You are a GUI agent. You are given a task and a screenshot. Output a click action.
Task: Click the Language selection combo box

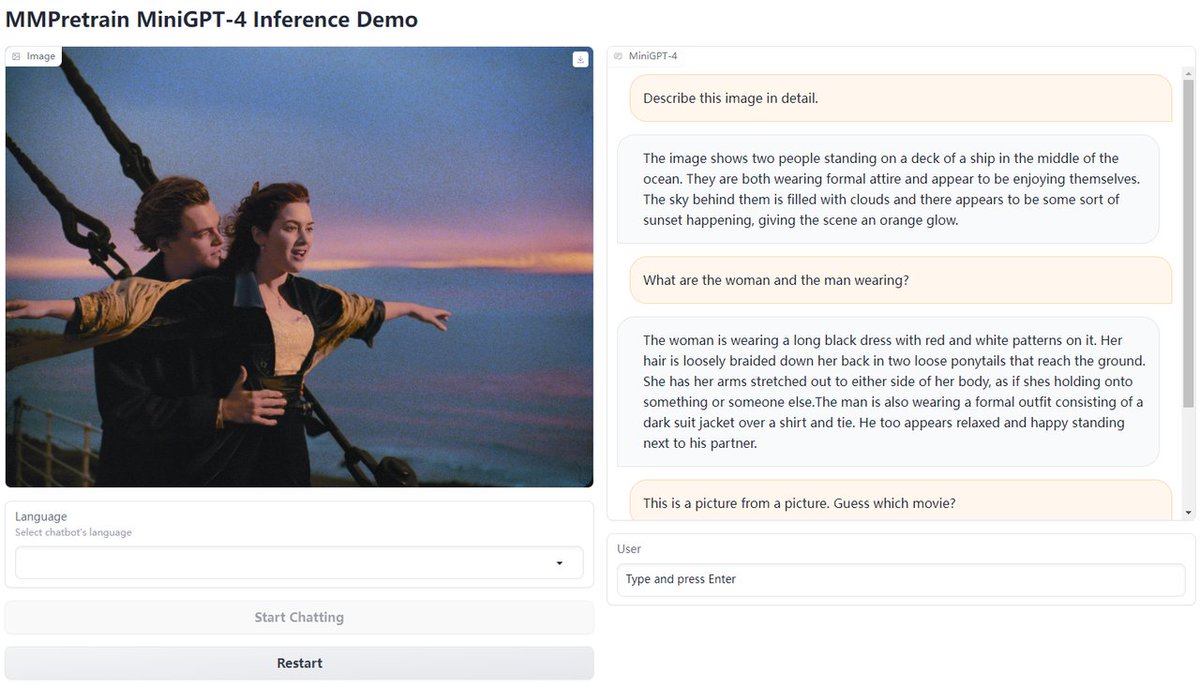pyautogui.click(x=299, y=563)
